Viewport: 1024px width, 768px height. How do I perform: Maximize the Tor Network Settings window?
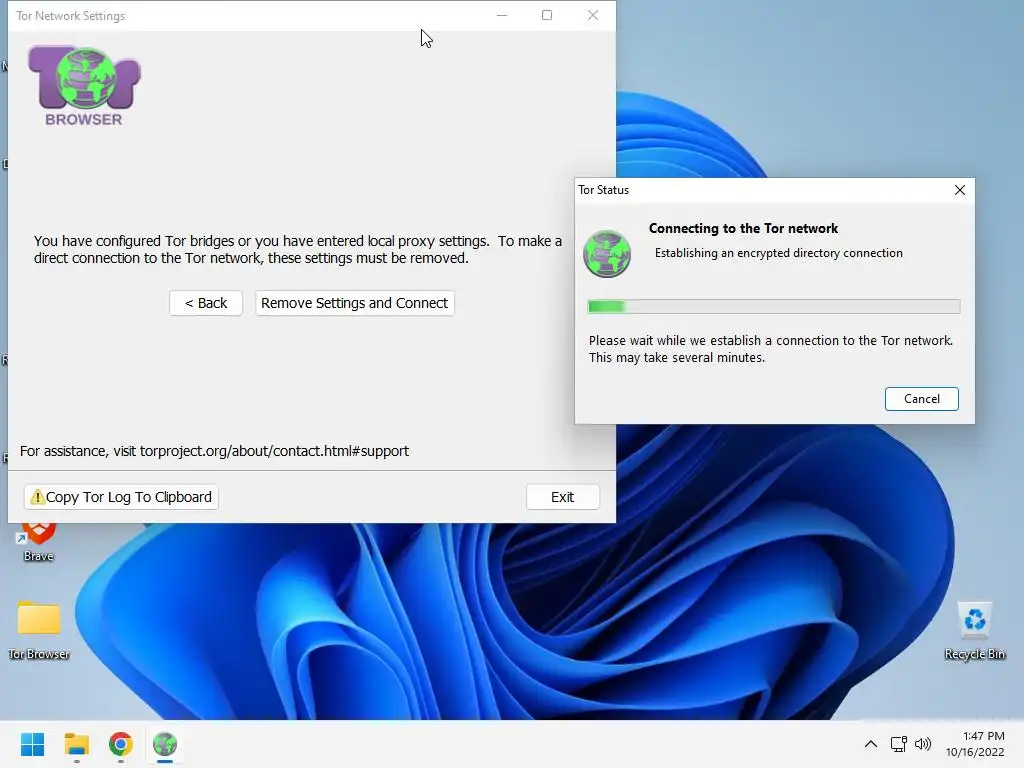click(547, 15)
